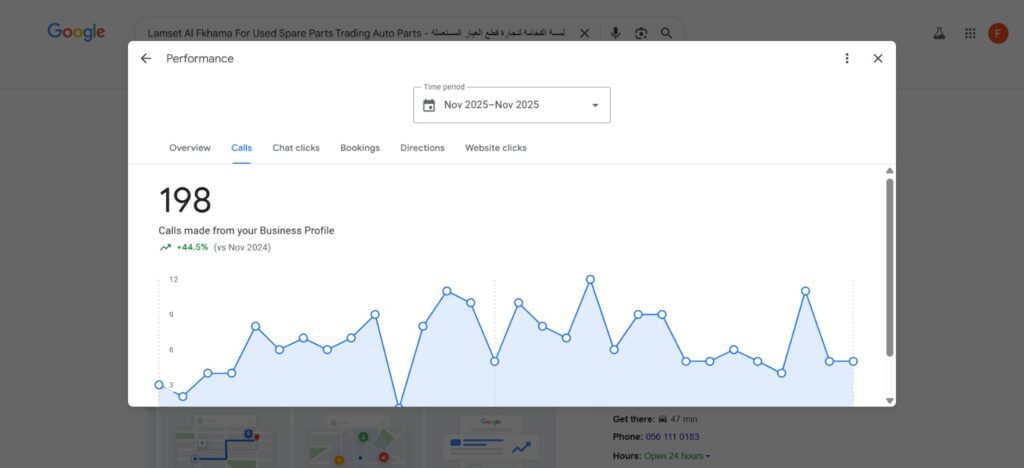Switch to the Overview tab
Viewport: 1024px width, 468px height.
coord(190,148)
